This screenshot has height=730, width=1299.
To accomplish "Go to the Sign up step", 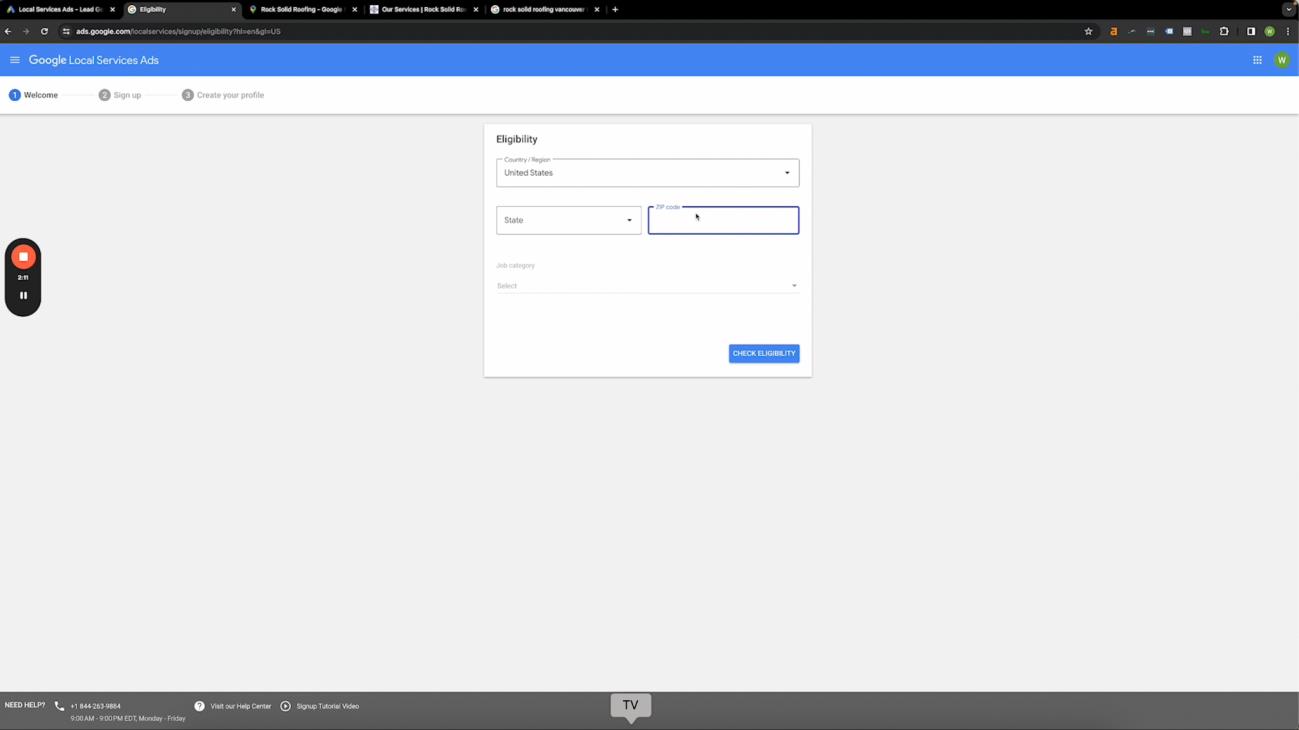I will pos(120,95).
